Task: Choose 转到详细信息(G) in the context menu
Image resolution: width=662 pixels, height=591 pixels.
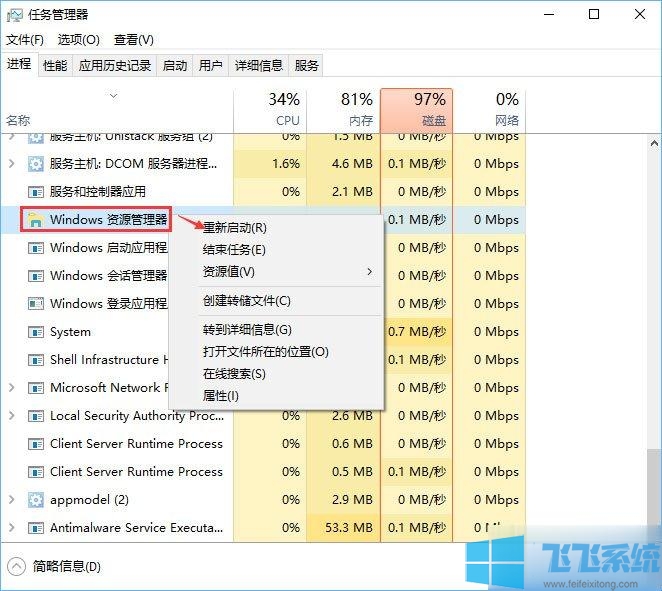Action: click(276, 330)
